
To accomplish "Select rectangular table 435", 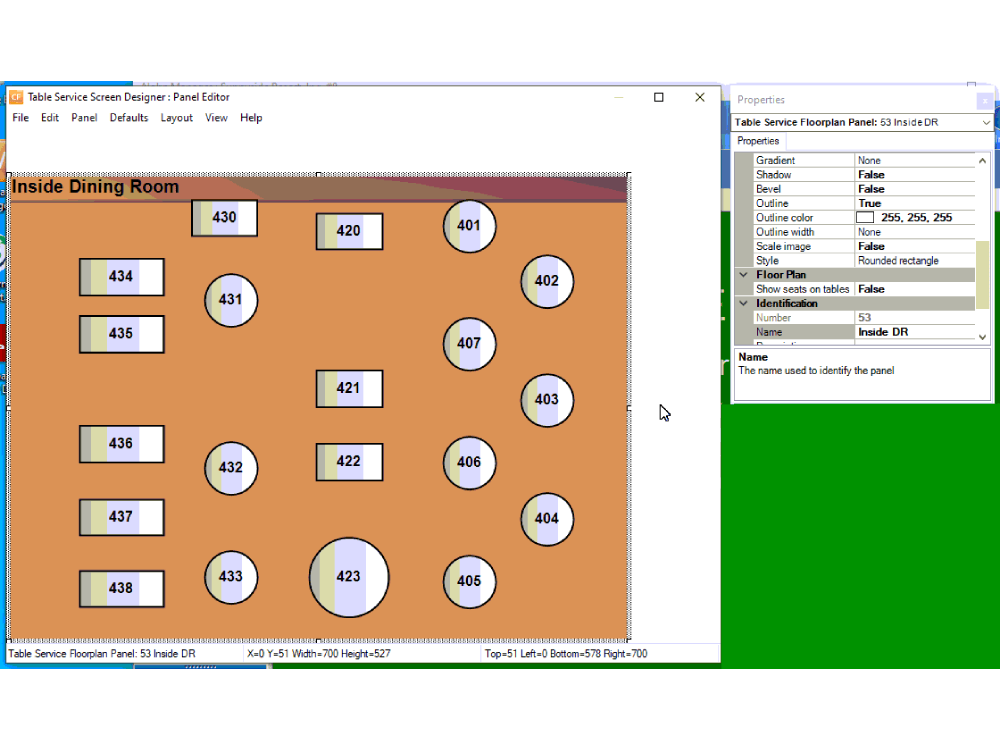I will (122, 334).
